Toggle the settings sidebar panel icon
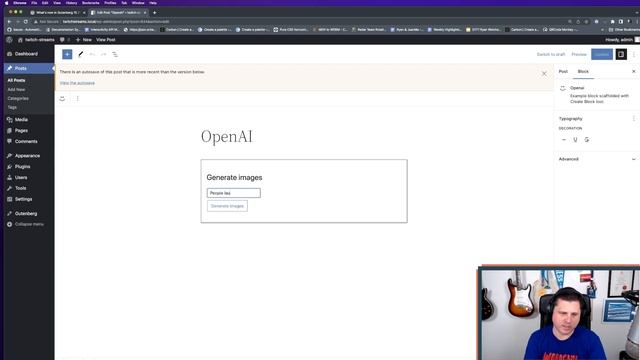This screenshot has width=640, height=360. (x=621, y=54)
